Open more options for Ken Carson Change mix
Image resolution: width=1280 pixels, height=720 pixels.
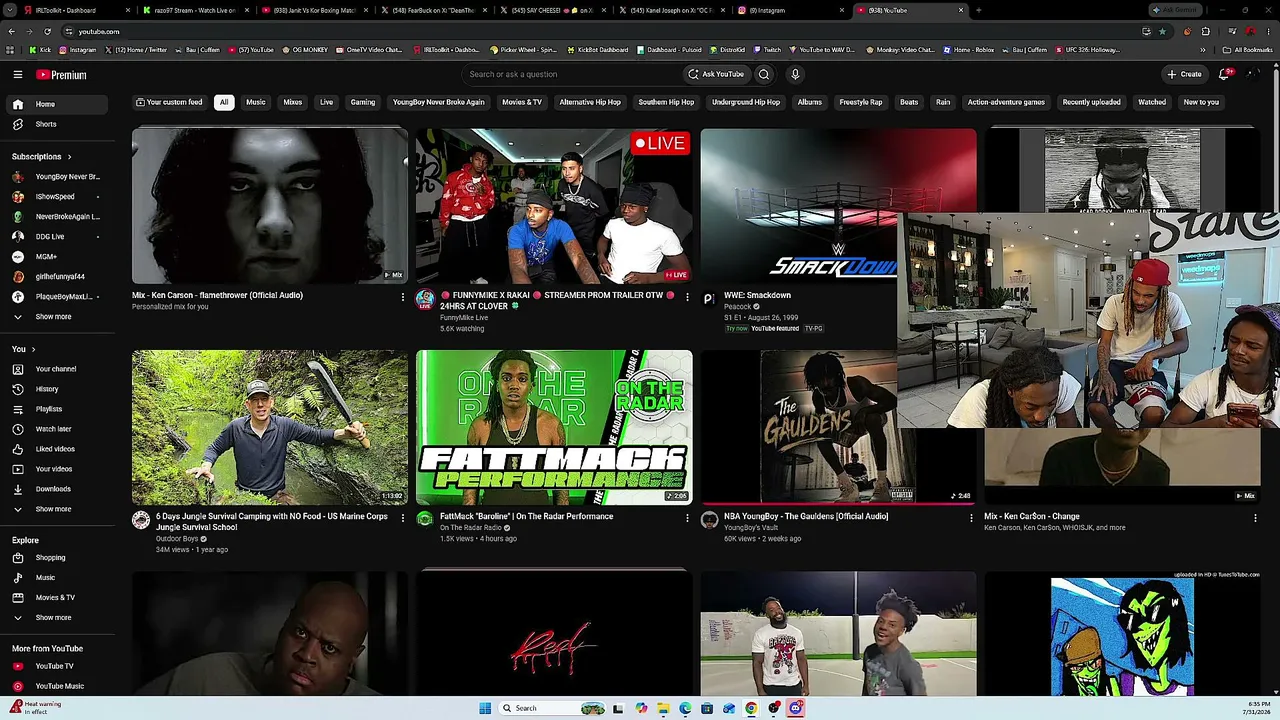(x=1255, y=518)
